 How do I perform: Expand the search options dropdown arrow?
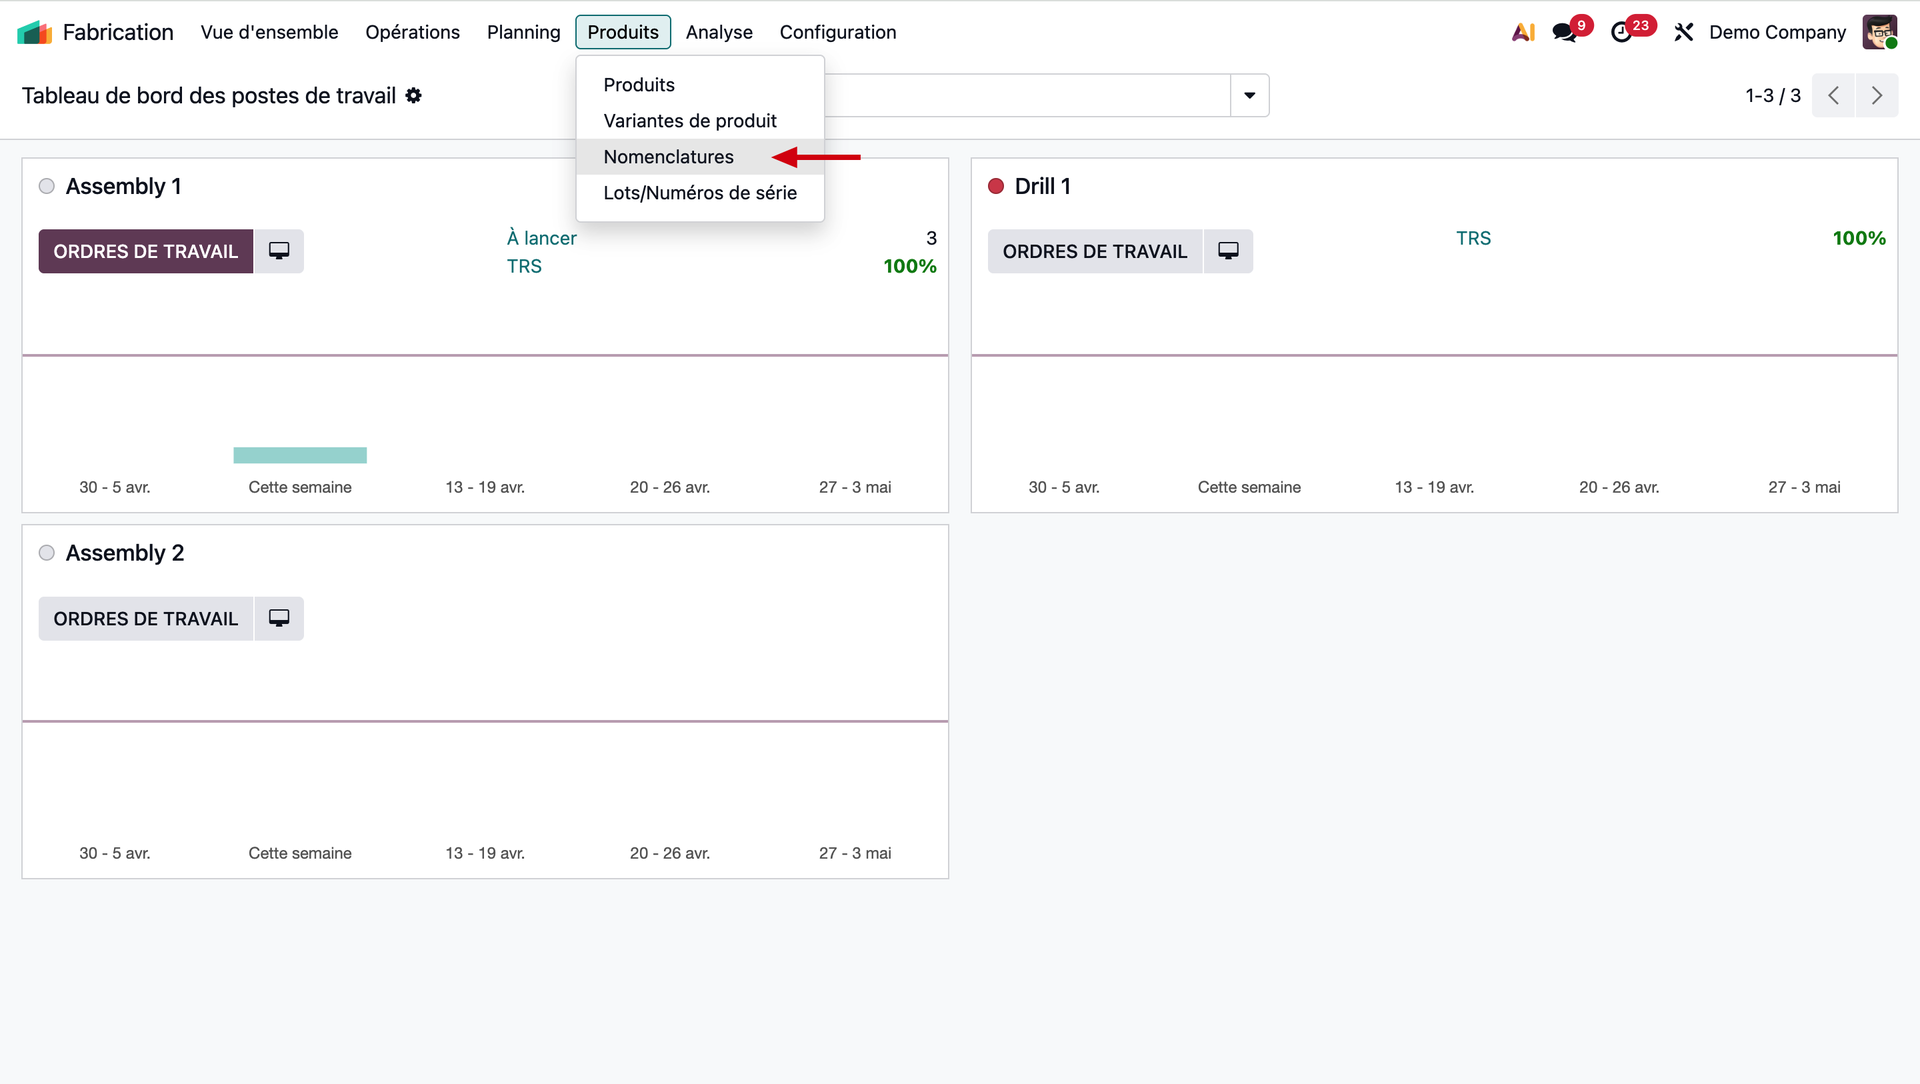click(1249, 95)
